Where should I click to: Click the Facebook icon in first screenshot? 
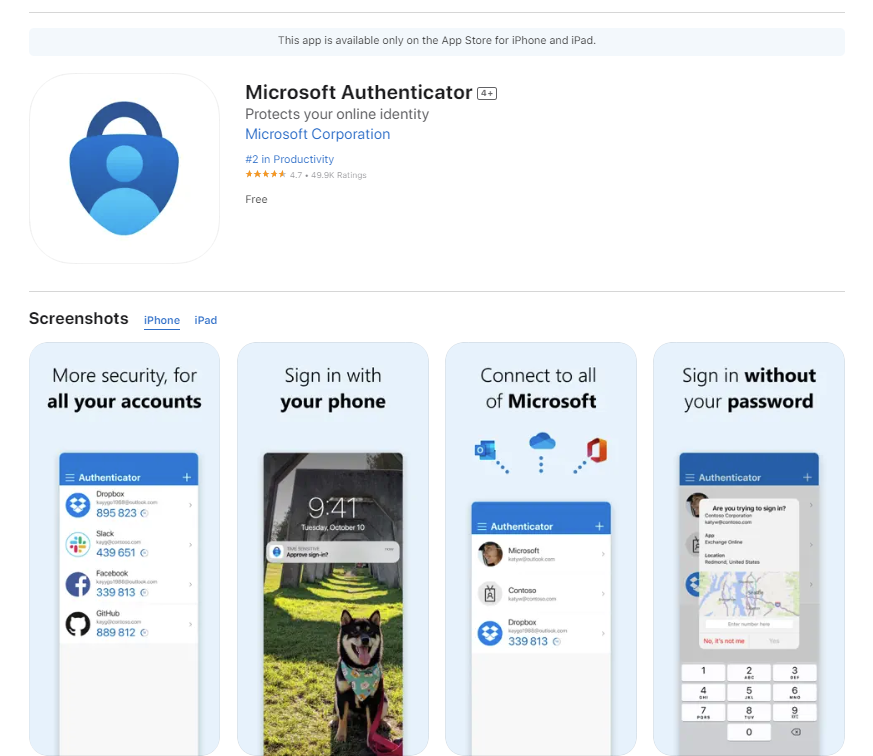click(78, 584)
